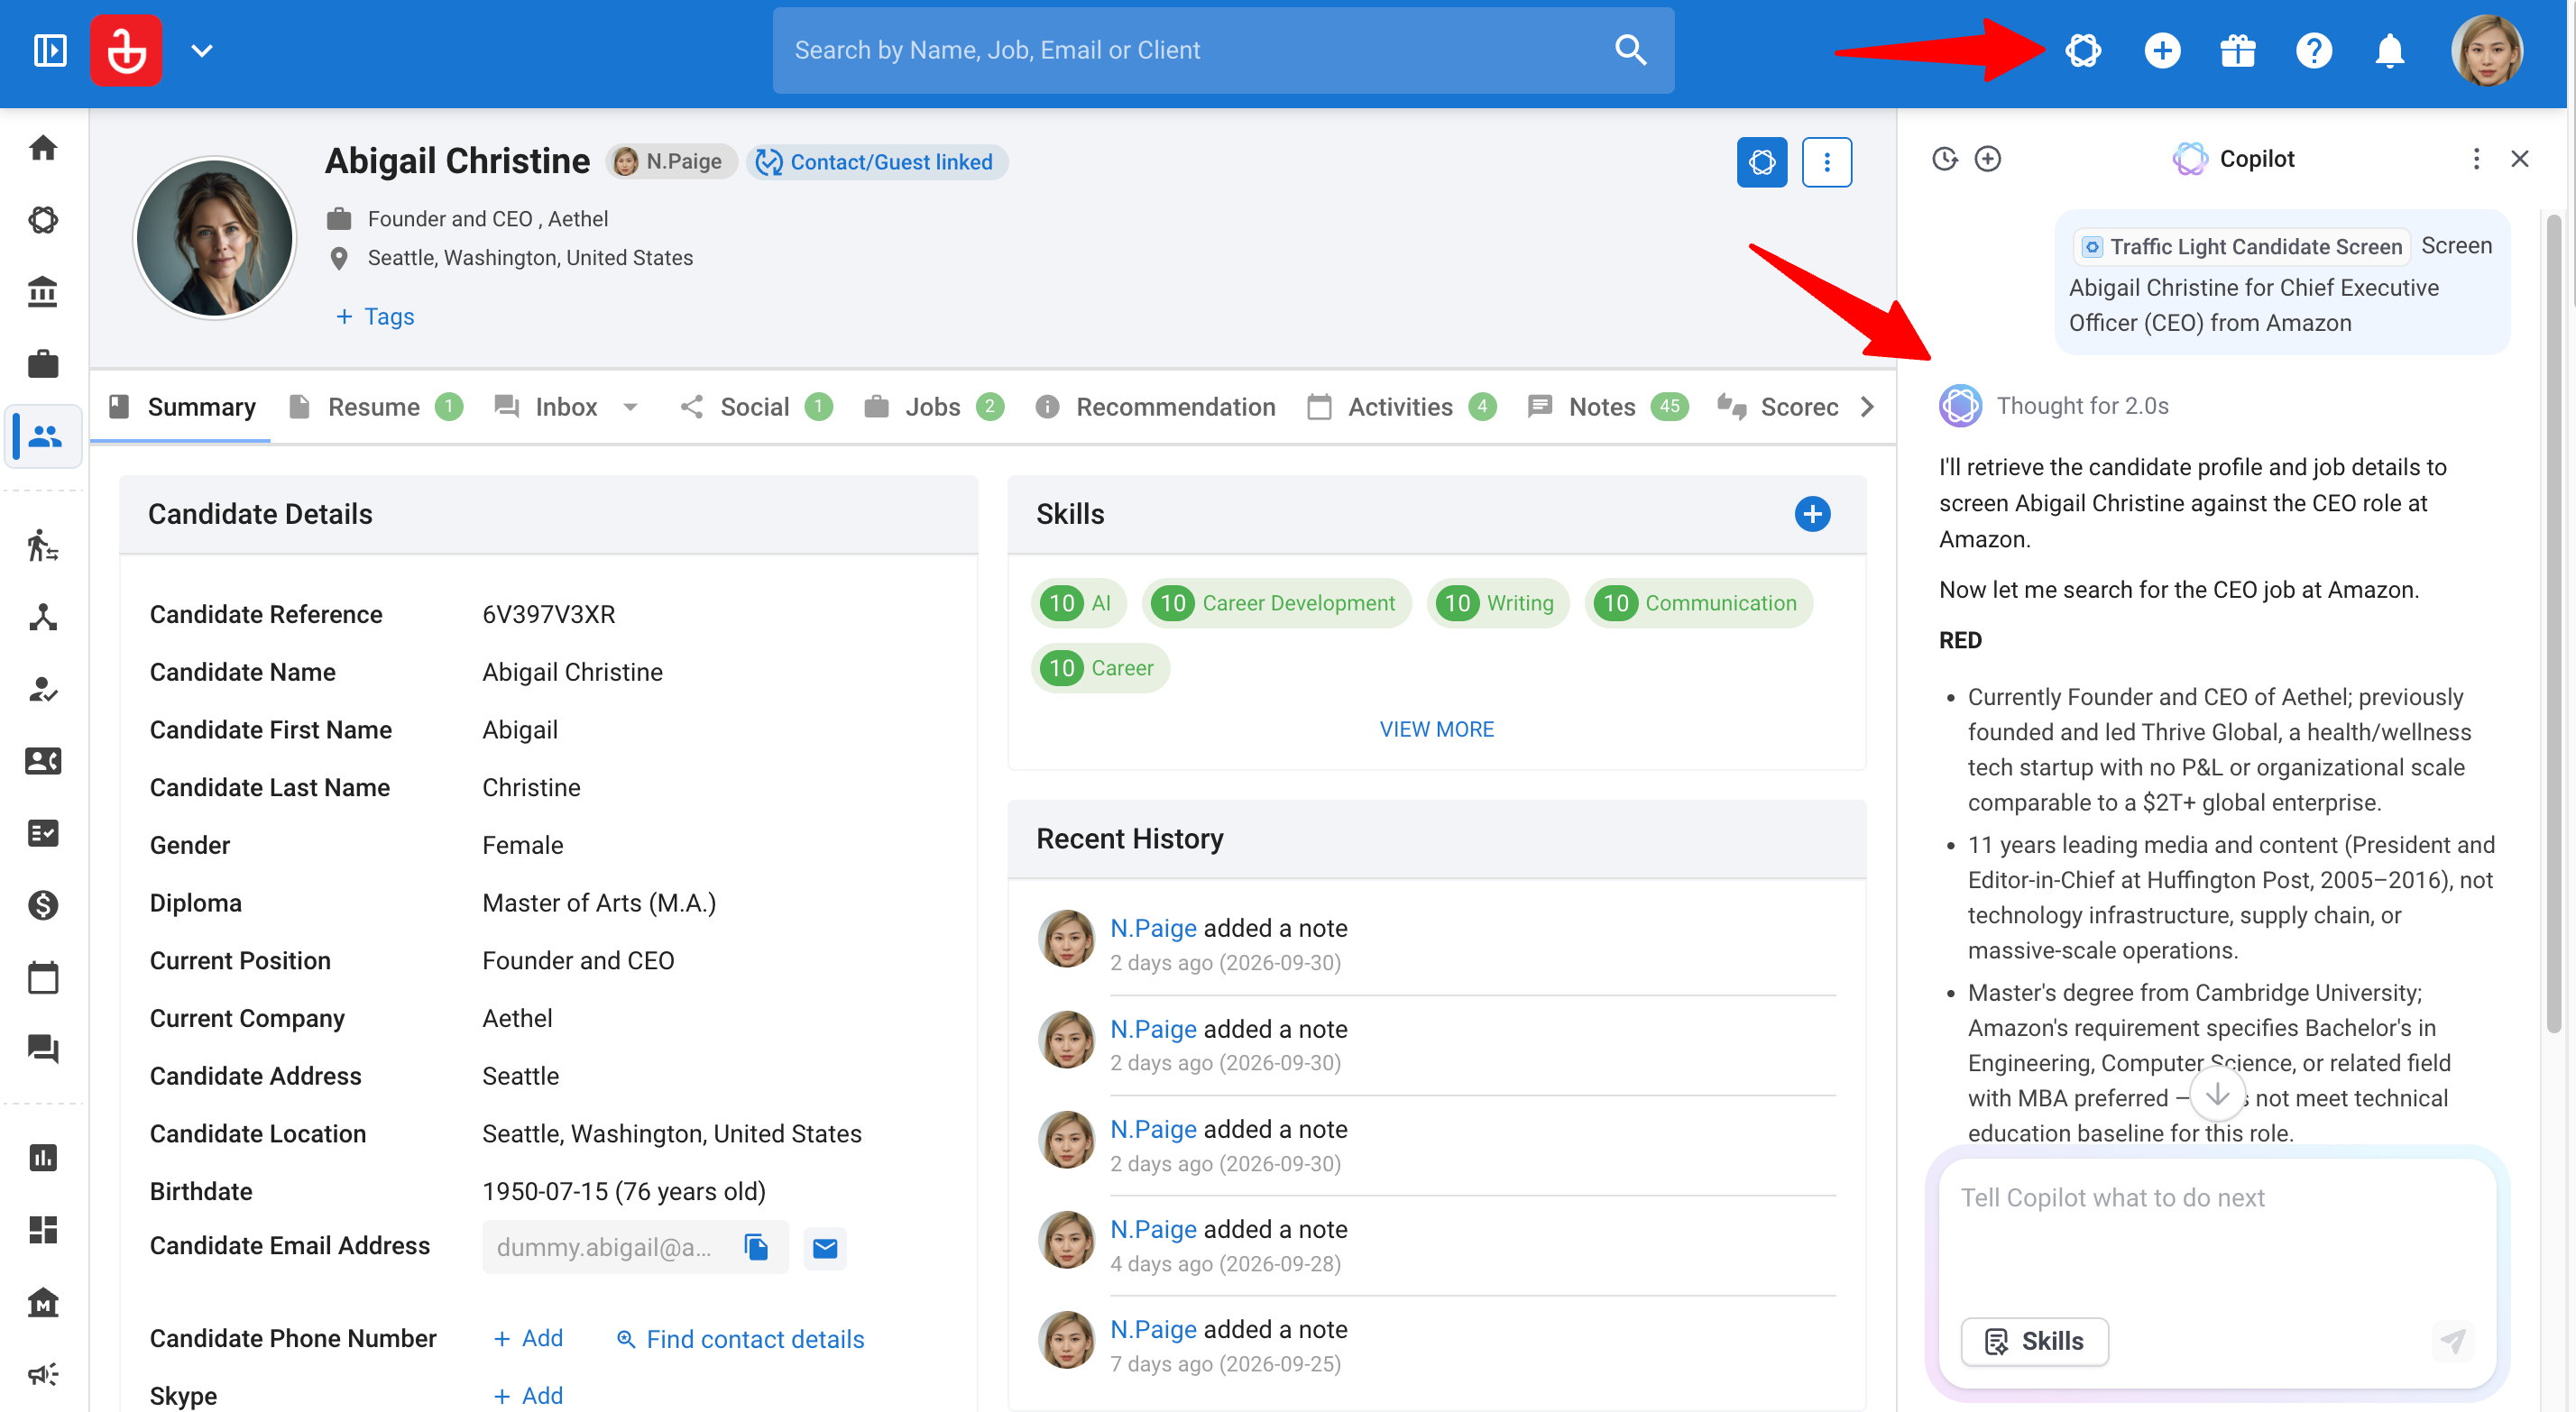Viewport: 2576px width, 1412px height.
Task: Click the blue Copilot button on candidate profile
Action: (x=1762, y=162)
